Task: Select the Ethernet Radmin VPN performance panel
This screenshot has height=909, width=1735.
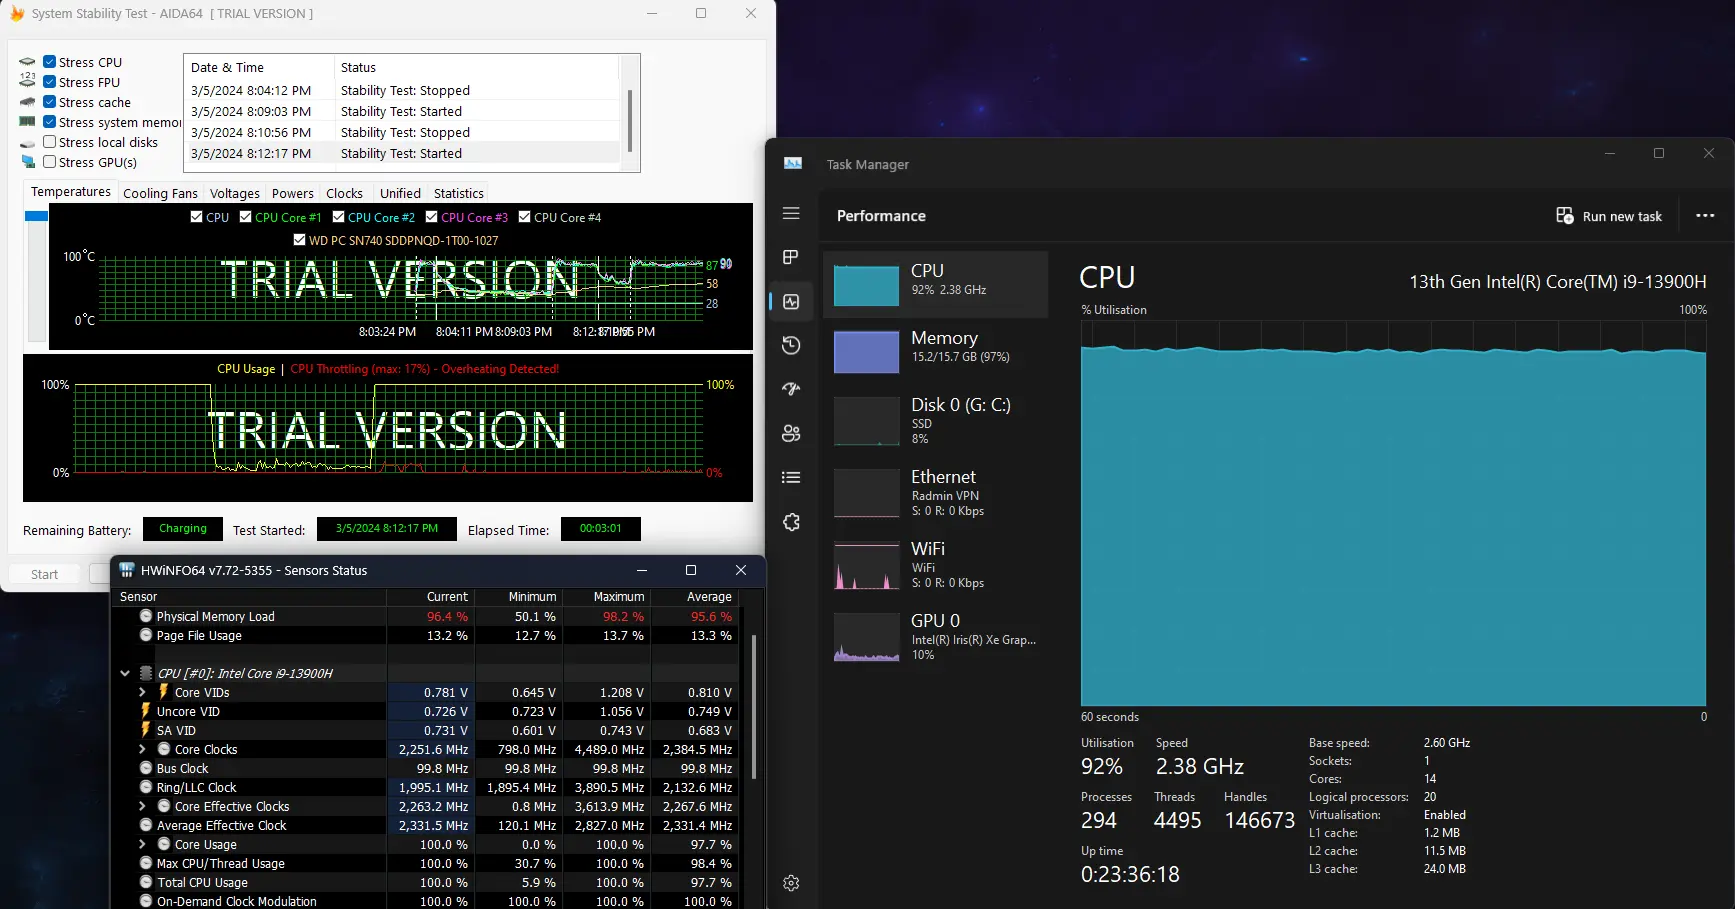Action: click(935, 492)
